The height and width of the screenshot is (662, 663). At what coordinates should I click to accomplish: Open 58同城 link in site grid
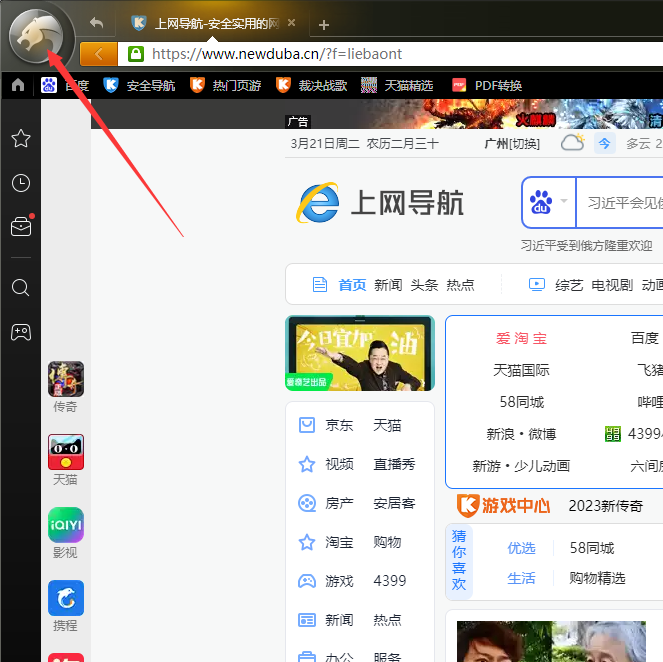(x=521, y=402)
